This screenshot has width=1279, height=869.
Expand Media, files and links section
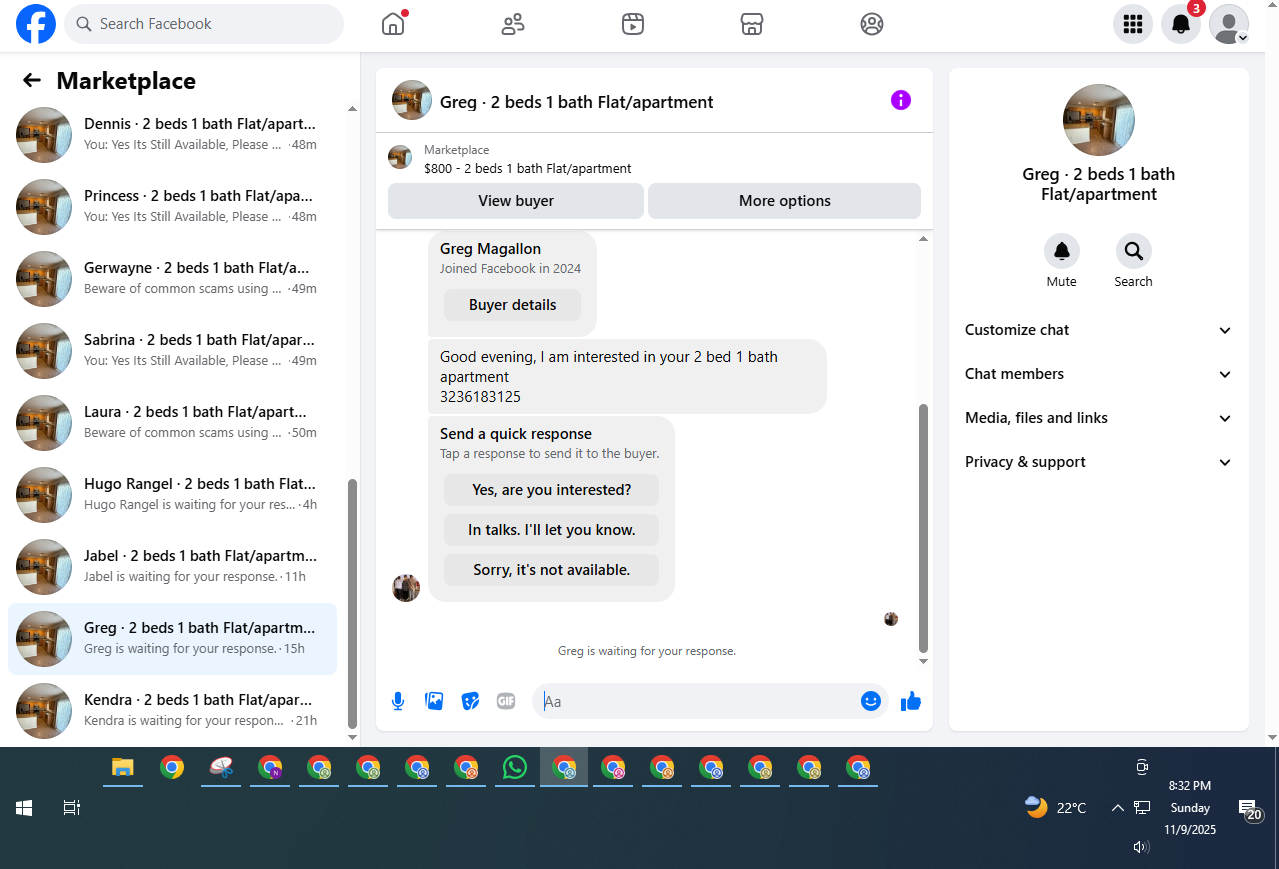pyautogui.click(x=1098, y=418)
